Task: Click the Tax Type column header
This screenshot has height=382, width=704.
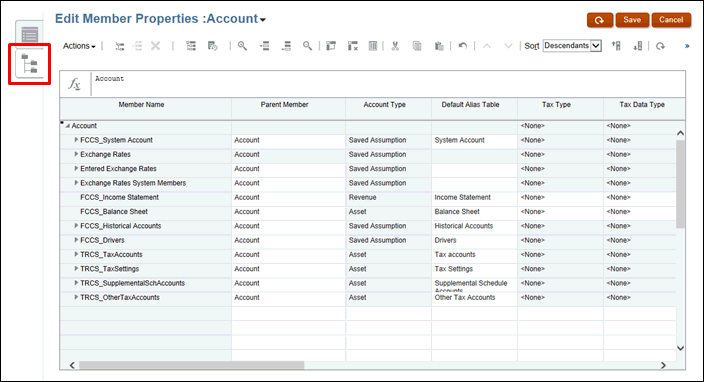Action: 556,105
